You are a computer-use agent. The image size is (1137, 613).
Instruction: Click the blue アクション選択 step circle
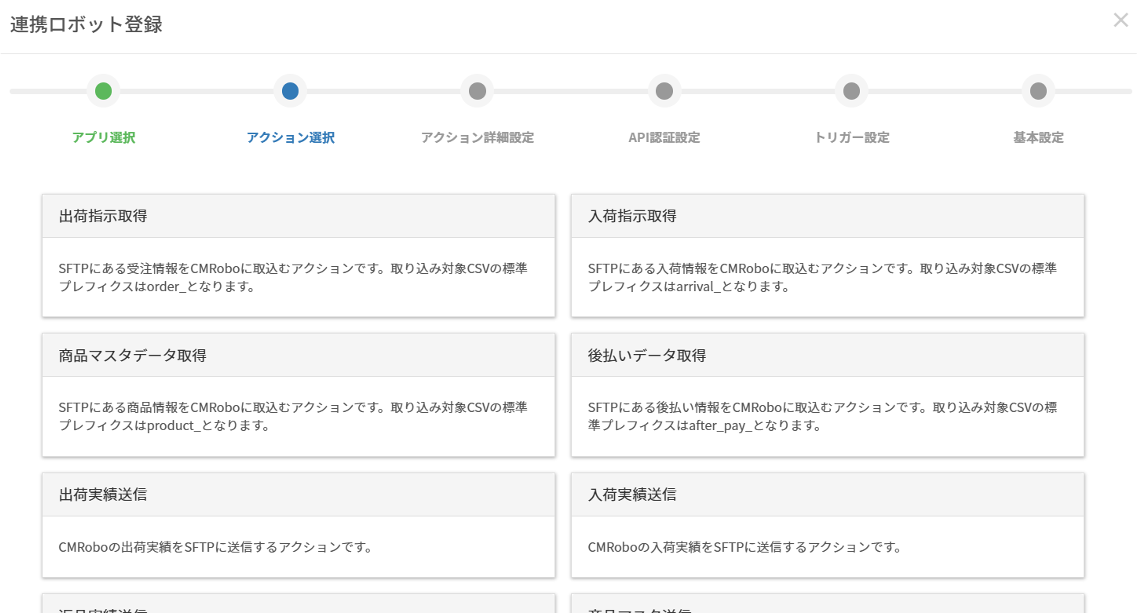pos(290,91)
